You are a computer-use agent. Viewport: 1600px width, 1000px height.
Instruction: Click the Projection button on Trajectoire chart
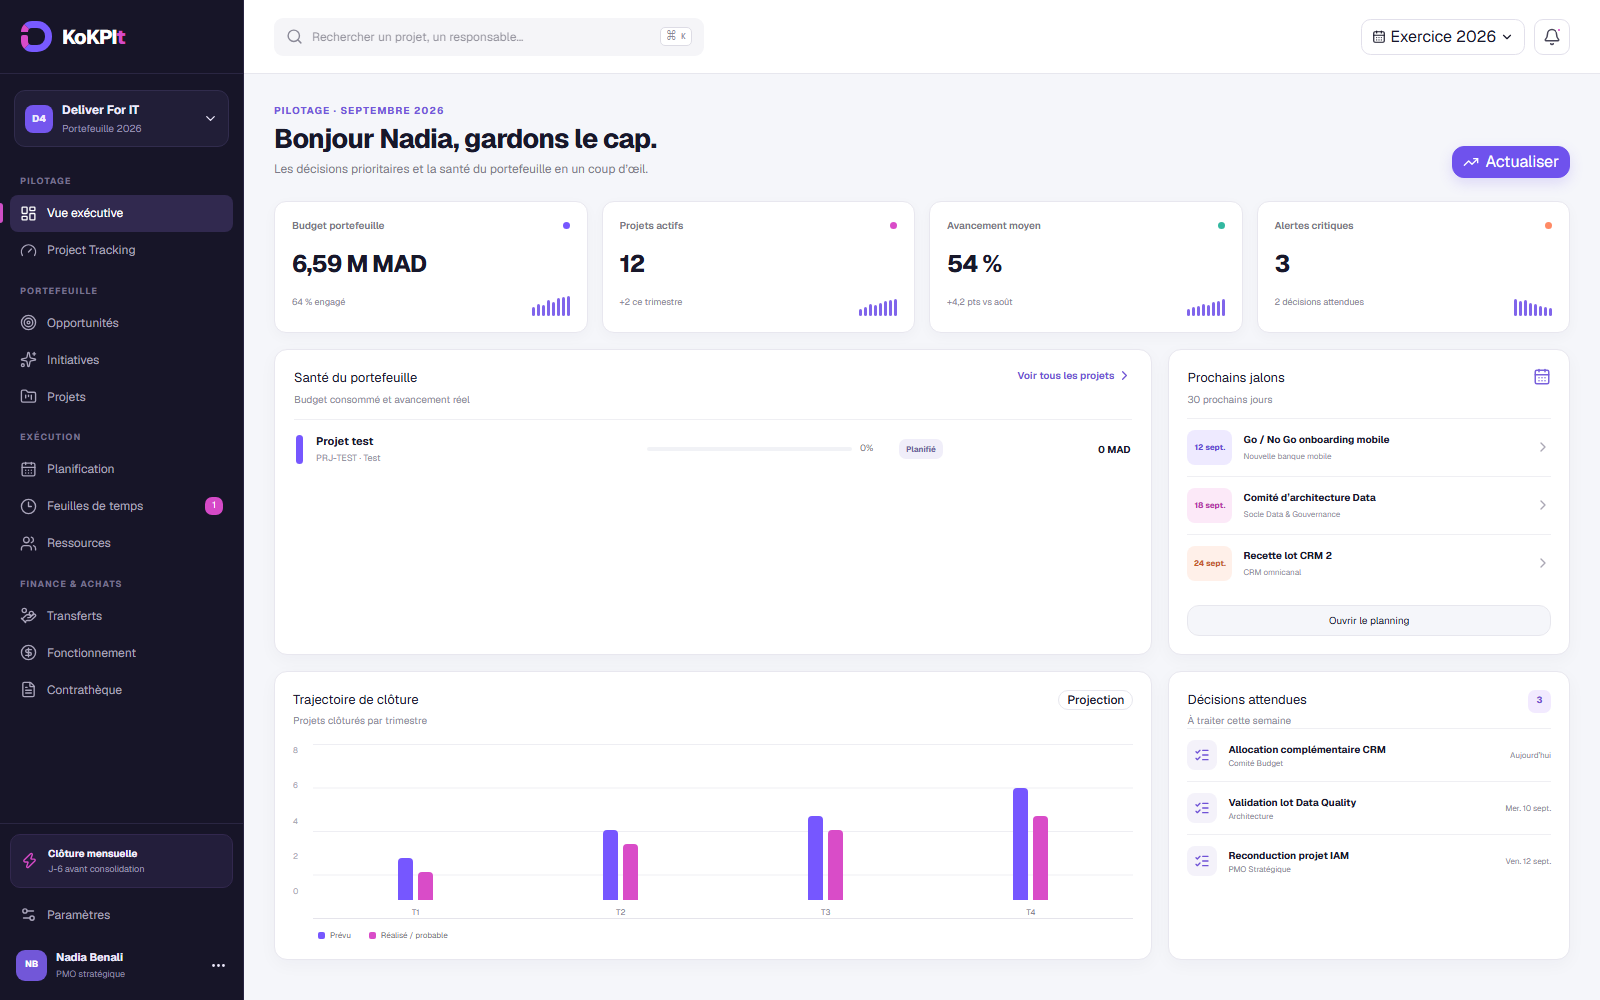[x=1095, y=700]
